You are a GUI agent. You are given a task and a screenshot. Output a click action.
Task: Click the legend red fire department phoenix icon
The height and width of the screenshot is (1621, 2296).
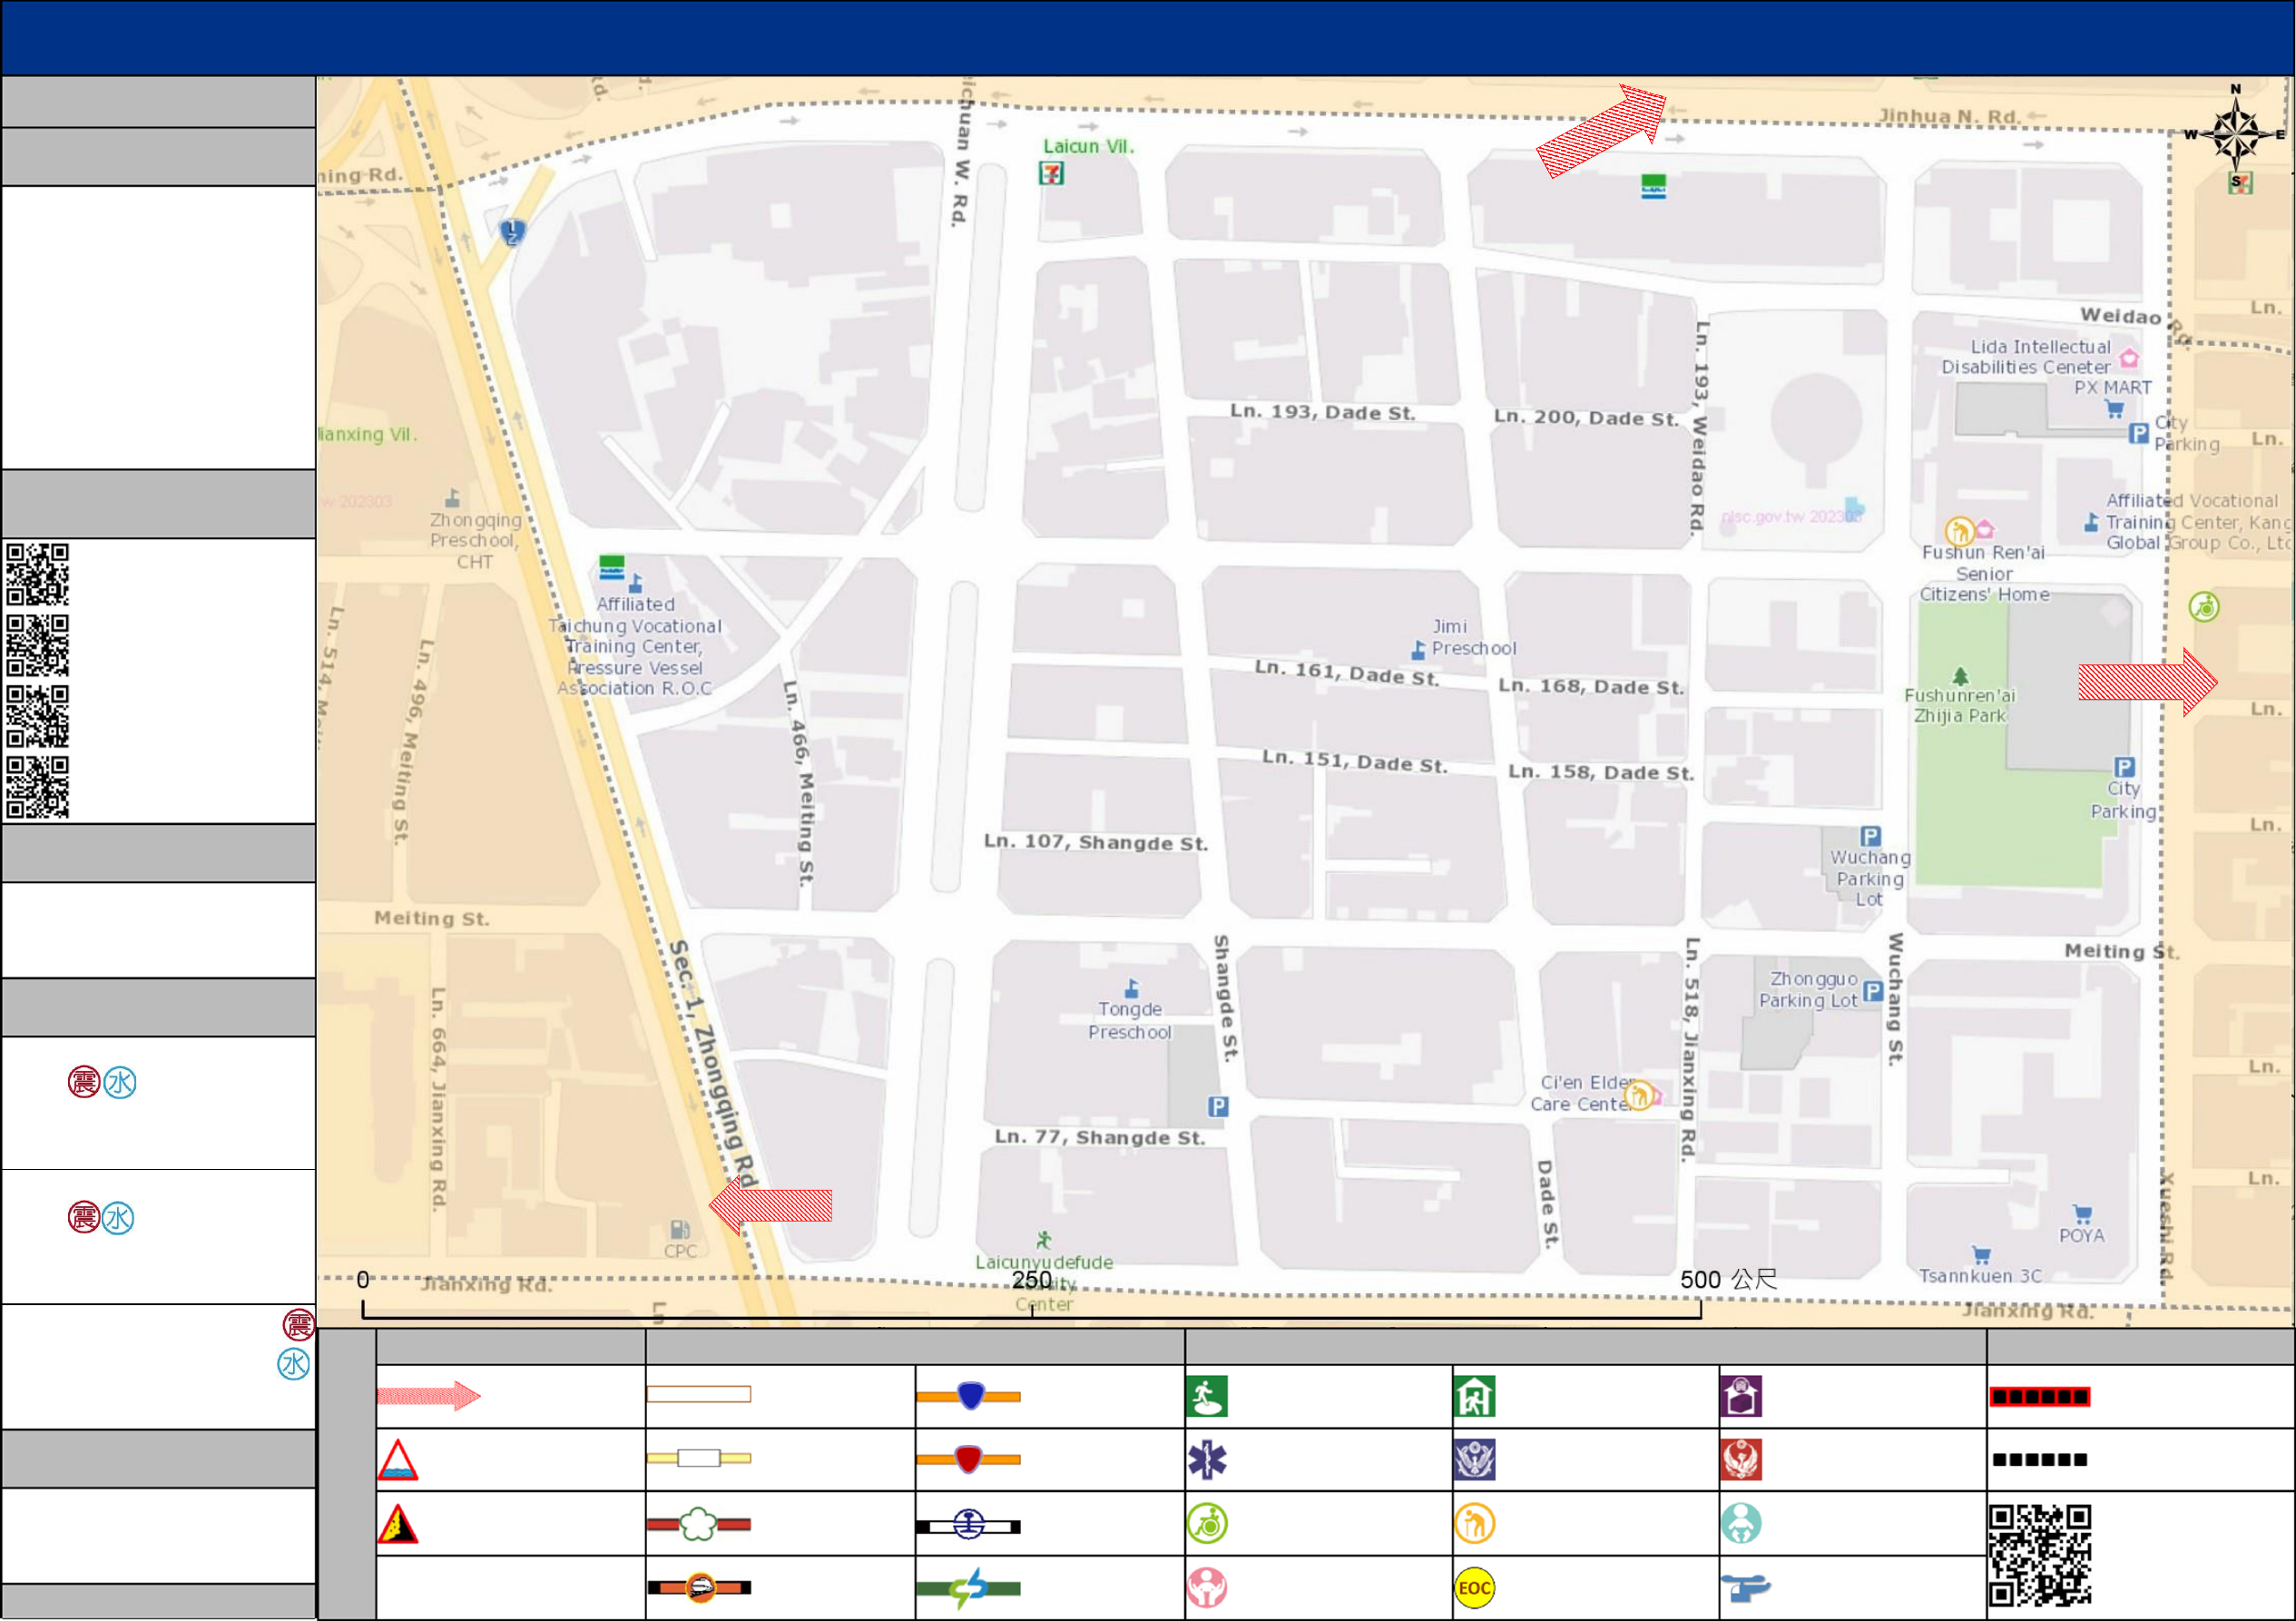coord(1741,1460)
